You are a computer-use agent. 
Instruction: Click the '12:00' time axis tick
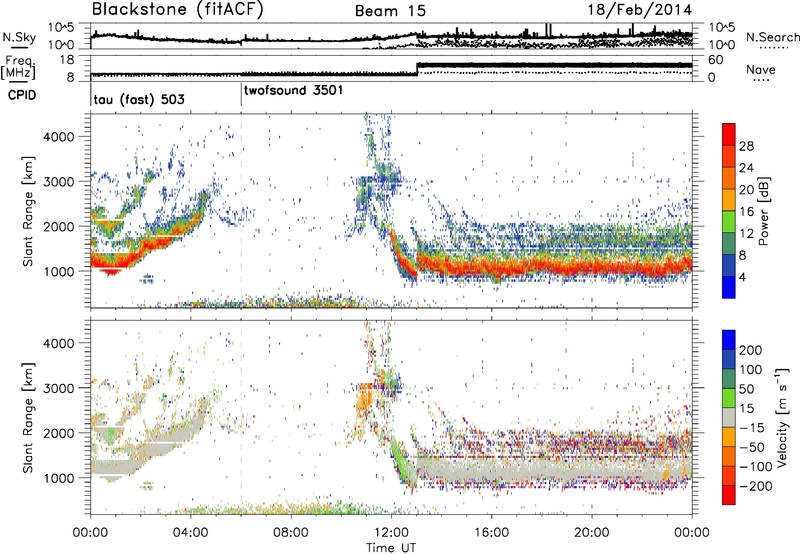(391, 533)
